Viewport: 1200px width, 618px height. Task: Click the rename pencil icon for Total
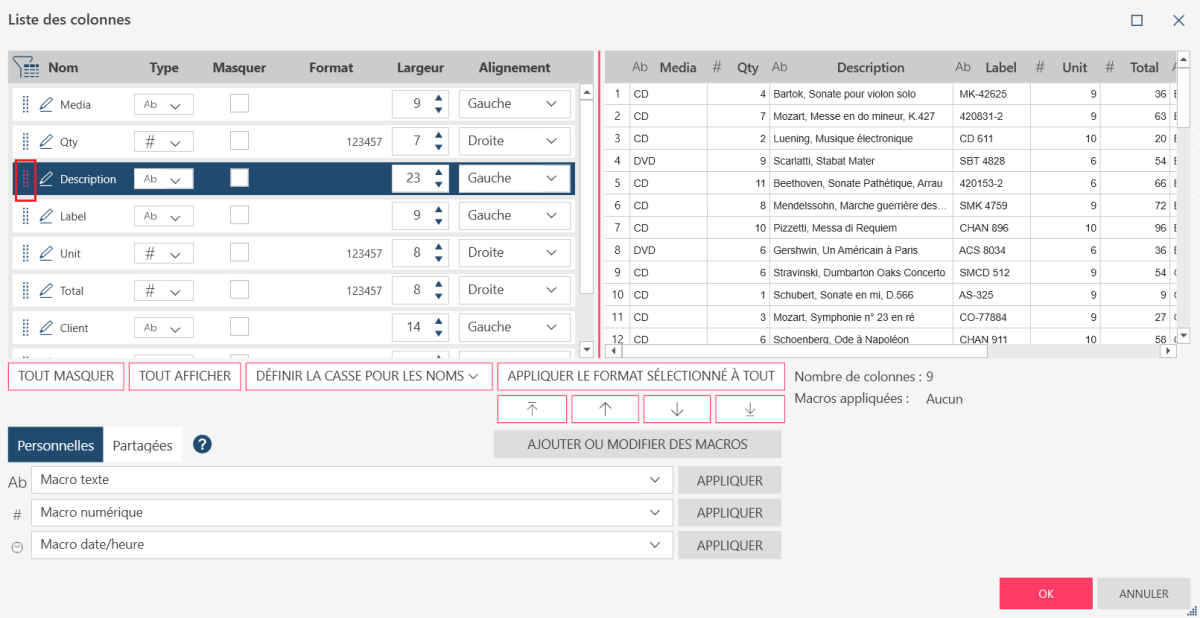coord(46,291)
